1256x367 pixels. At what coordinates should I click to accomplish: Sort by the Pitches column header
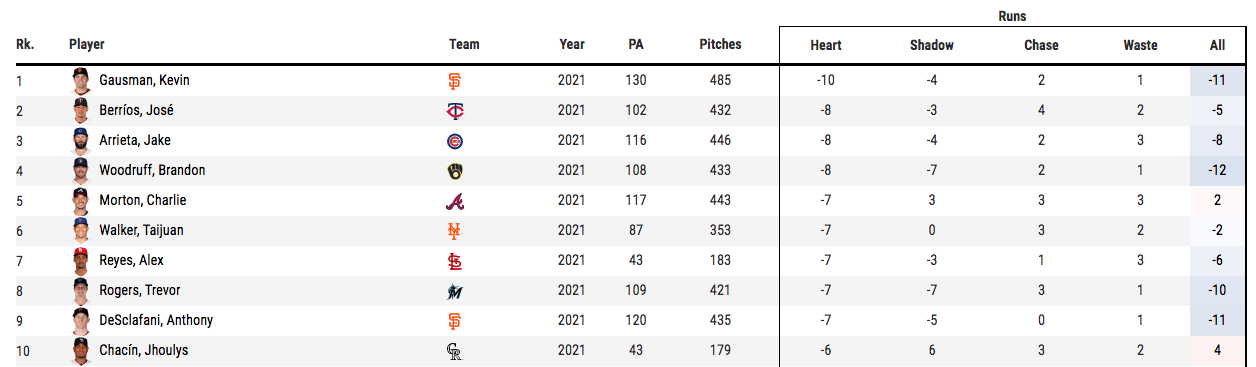(720, 44)
